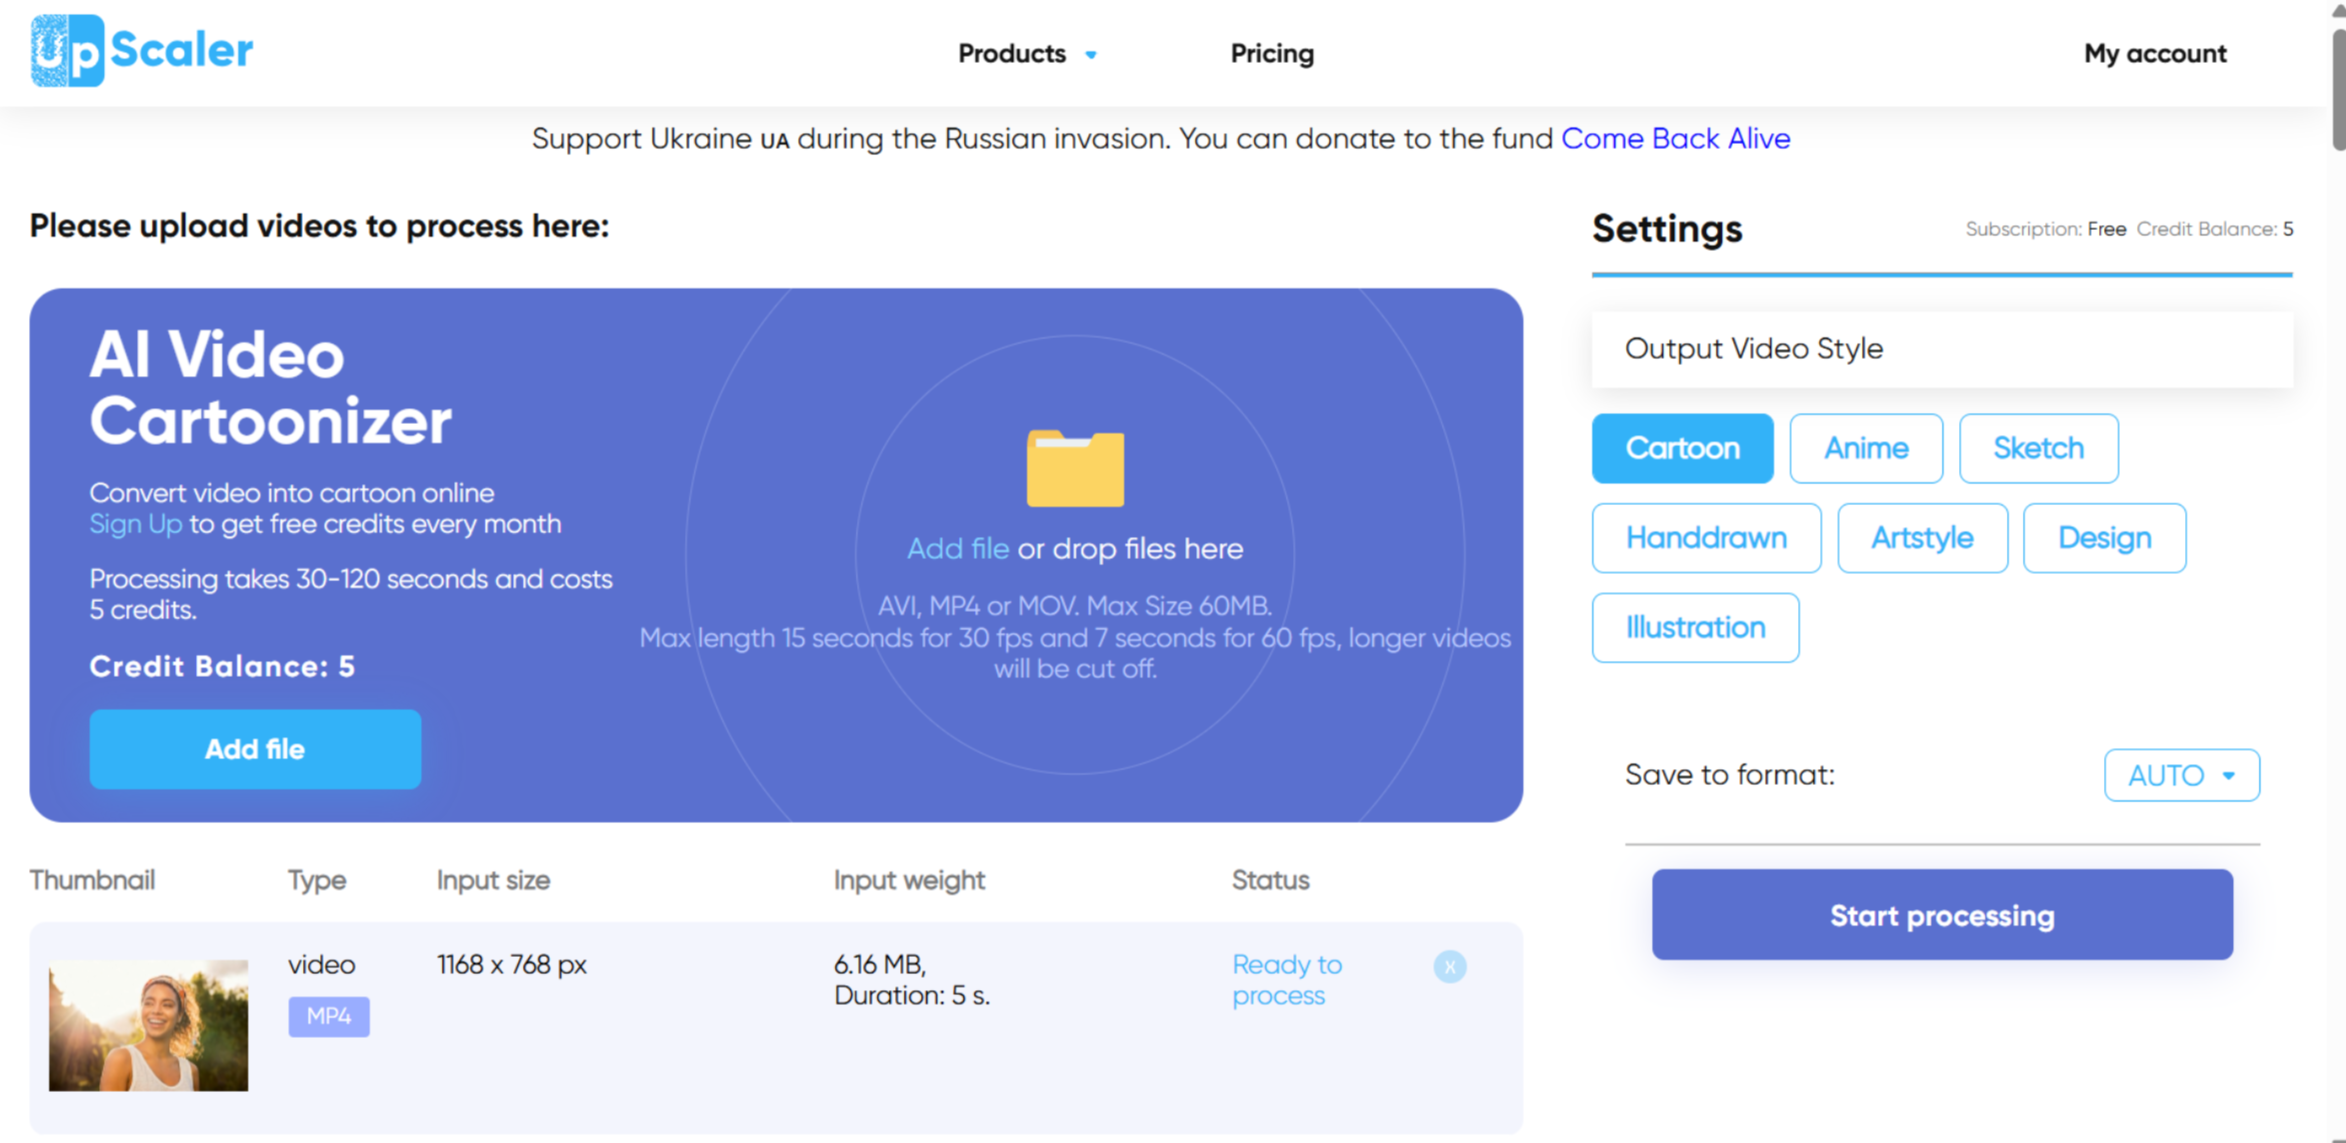This screenshot has height=1143, width=2346.
Task: Select the Anime output style
Action: pos(1865,448)
